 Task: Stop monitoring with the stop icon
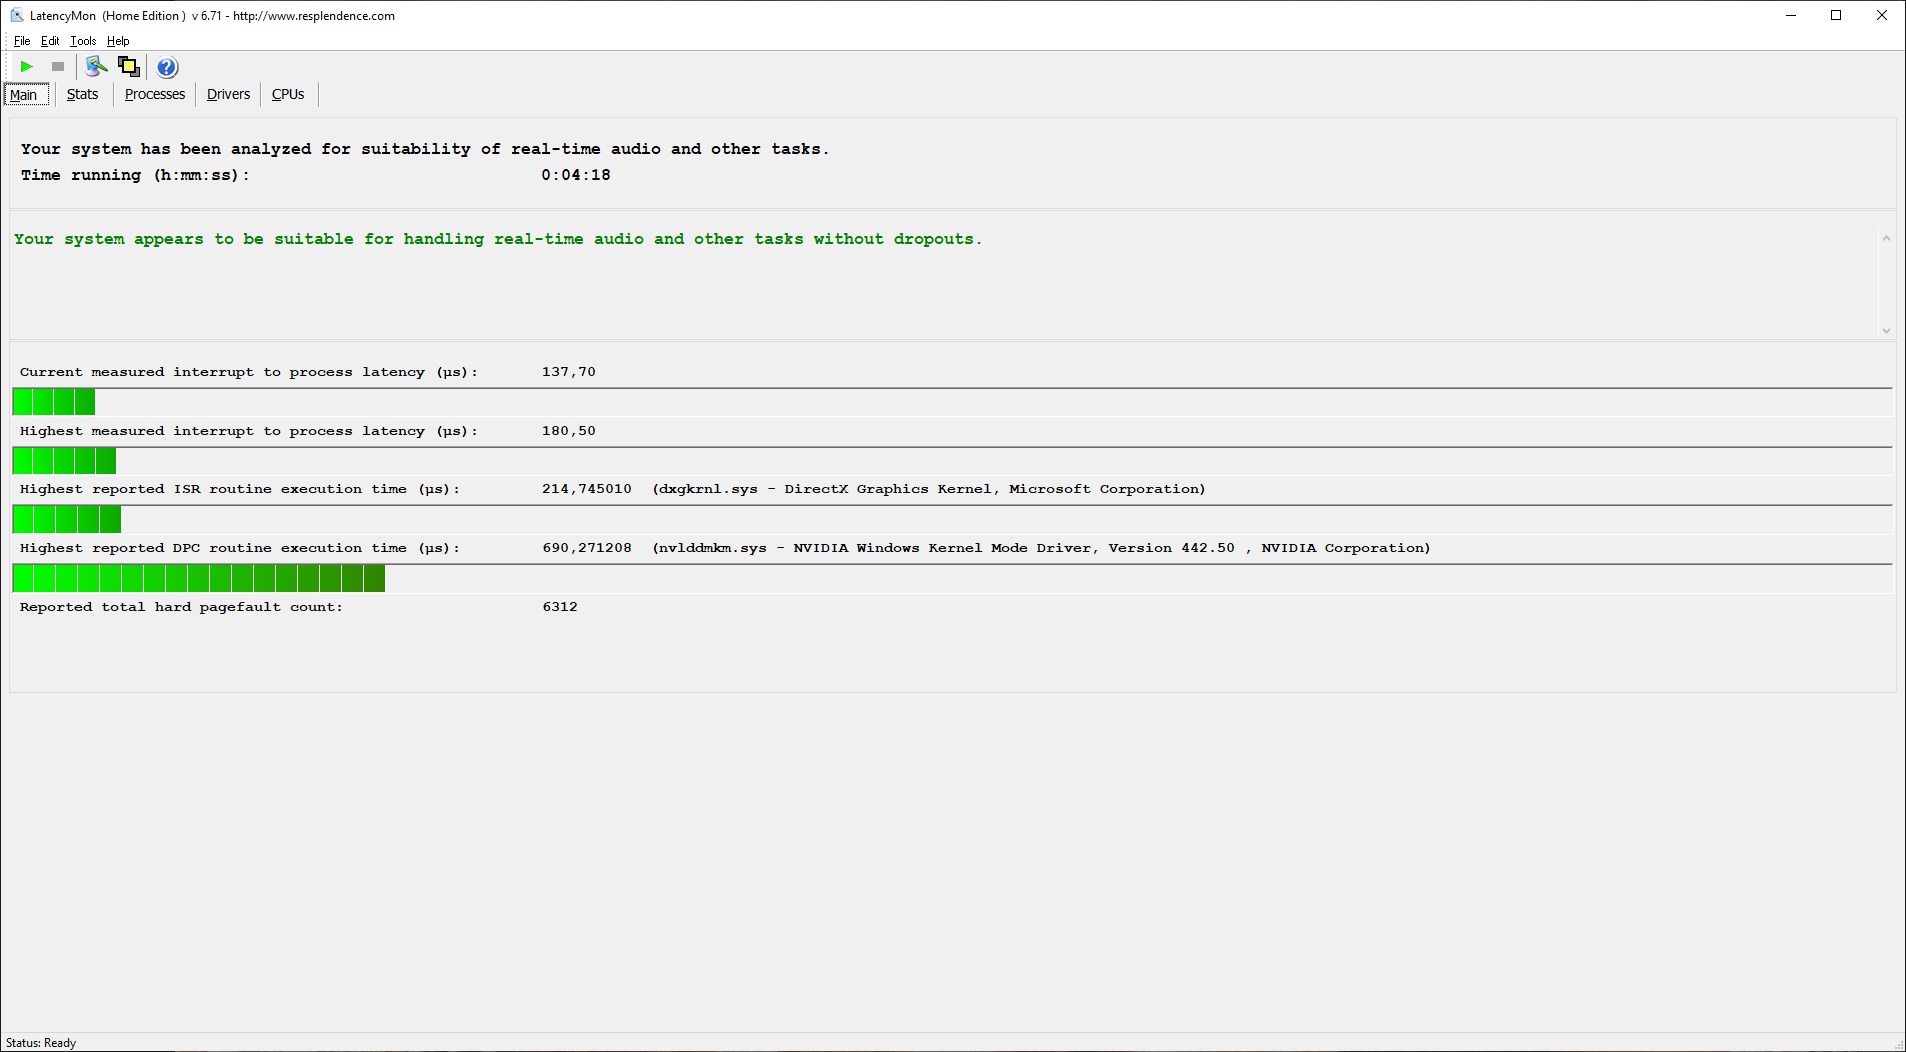click(58, 67)
